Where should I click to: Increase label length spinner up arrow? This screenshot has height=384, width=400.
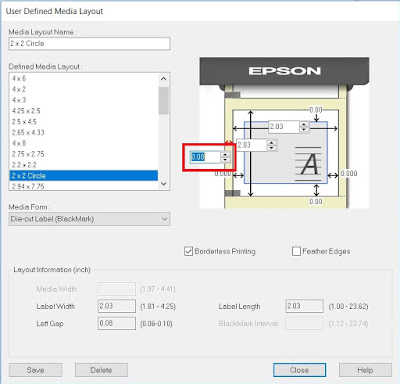coord(272,142)
